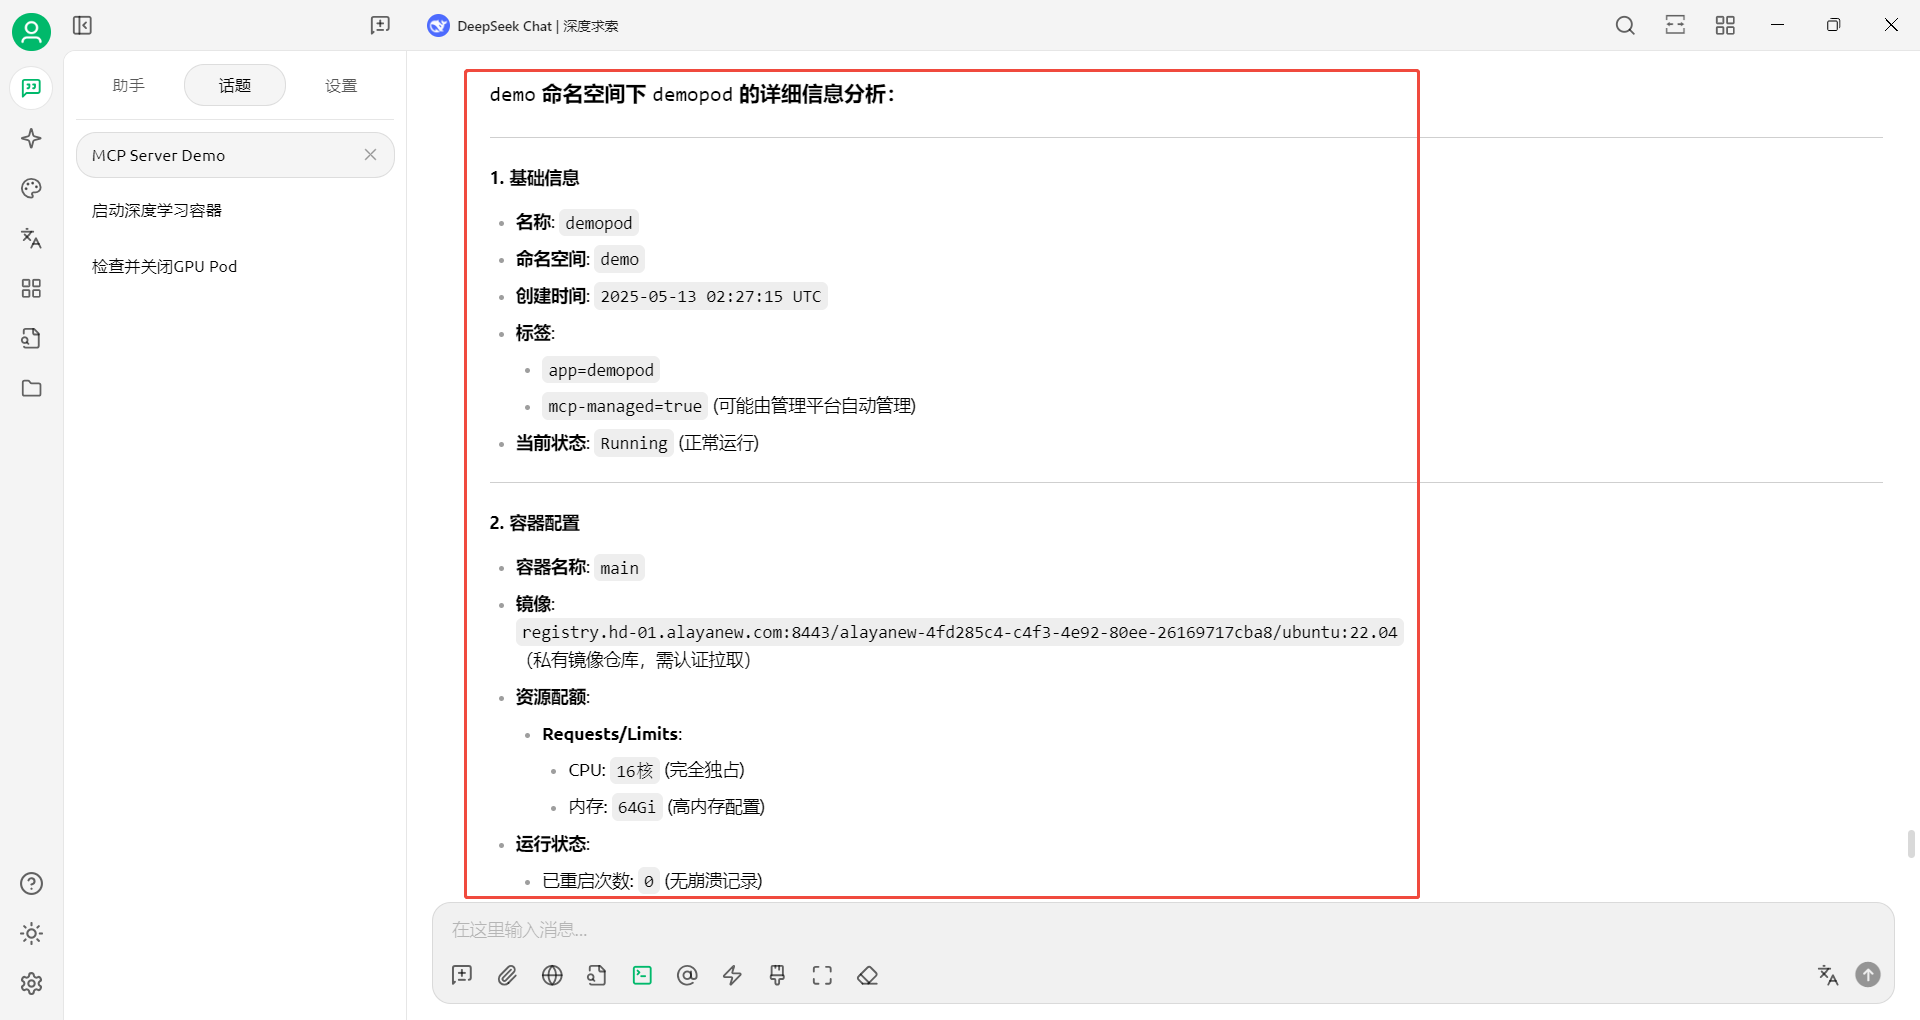1920x1020 pixels.
Task: Toggle the web search globe in input bar
Action: (552, 975)
